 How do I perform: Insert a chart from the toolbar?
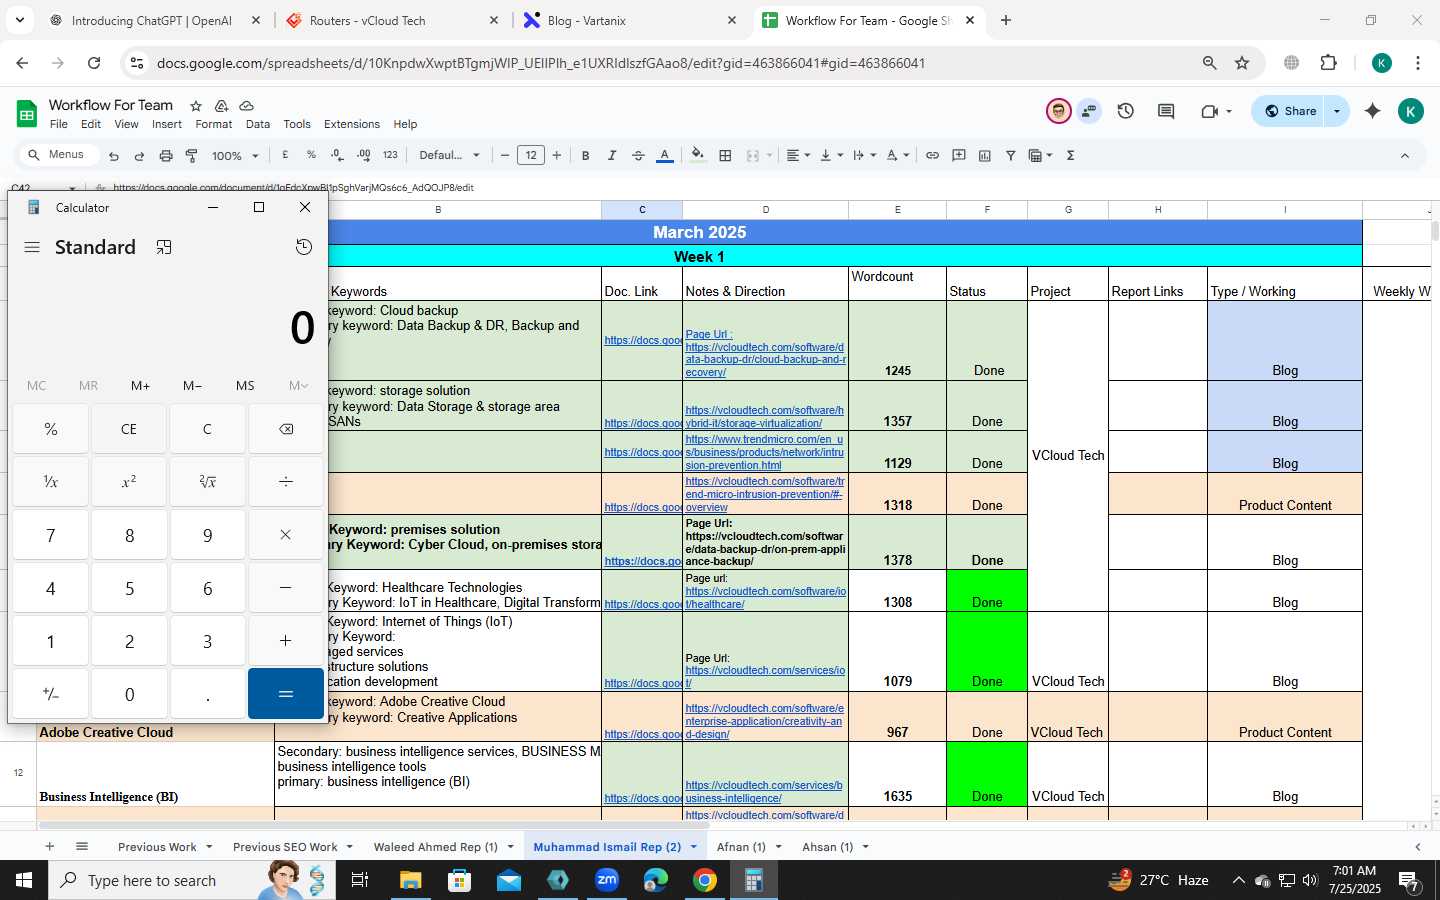pyautogui.click(x=985, y=155)
